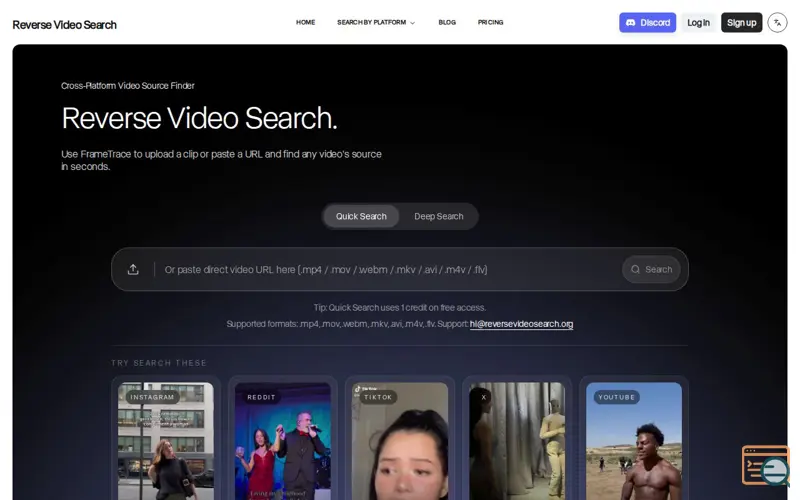This screenshot has width=800, height=500.
Task: Open the X sample video thumbnail
Action: (x=517, y=441)
